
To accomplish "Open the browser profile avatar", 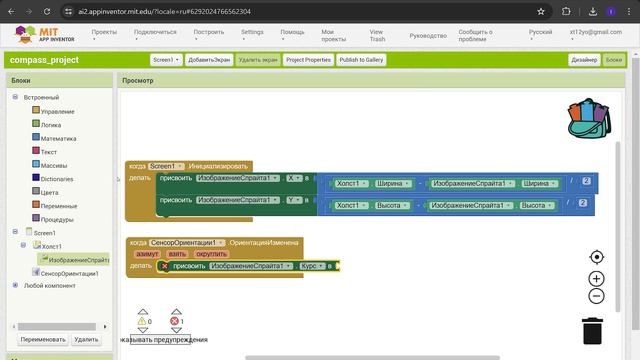I will [x=611, y=11].
